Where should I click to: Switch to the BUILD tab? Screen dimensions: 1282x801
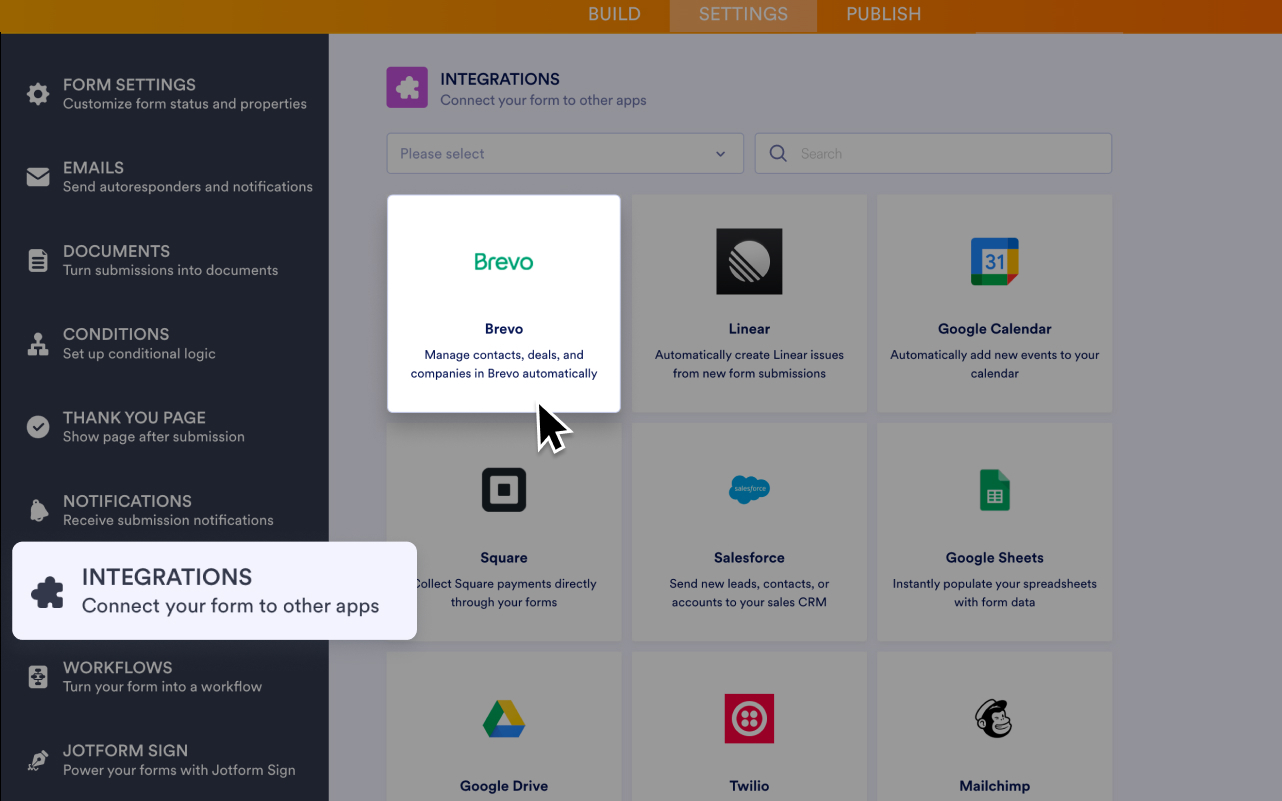[614, 14]
